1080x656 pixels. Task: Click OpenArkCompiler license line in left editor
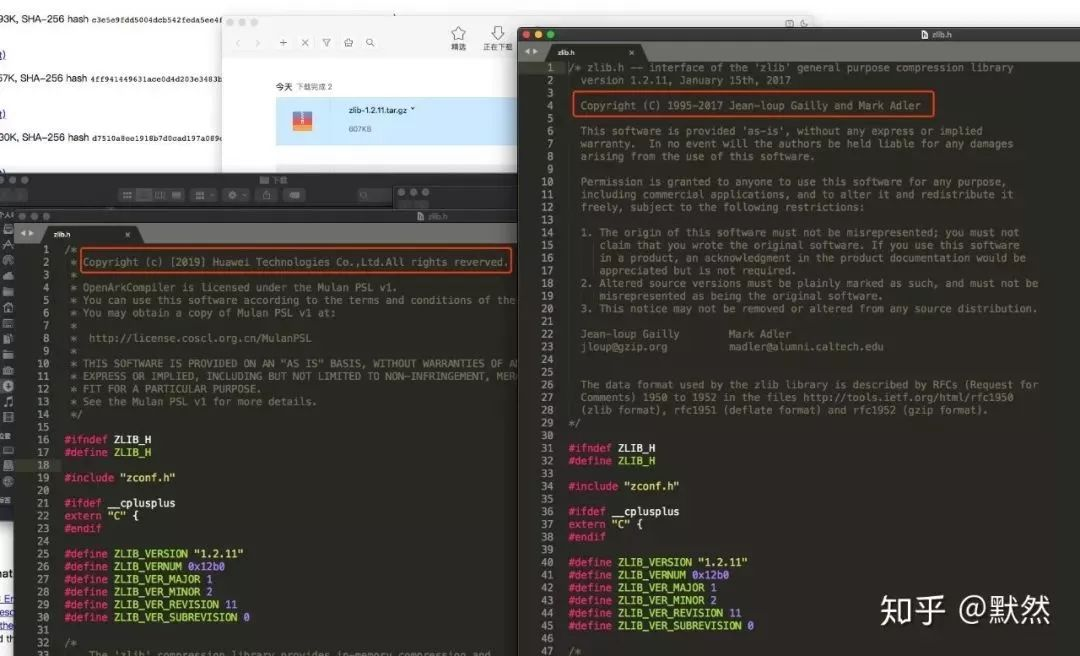(x=240, y=287)
